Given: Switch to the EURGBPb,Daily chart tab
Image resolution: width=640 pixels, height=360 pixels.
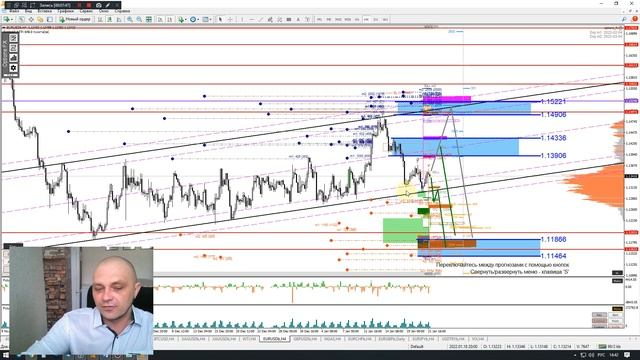Looking at the screenshot, I should (391, 339).
